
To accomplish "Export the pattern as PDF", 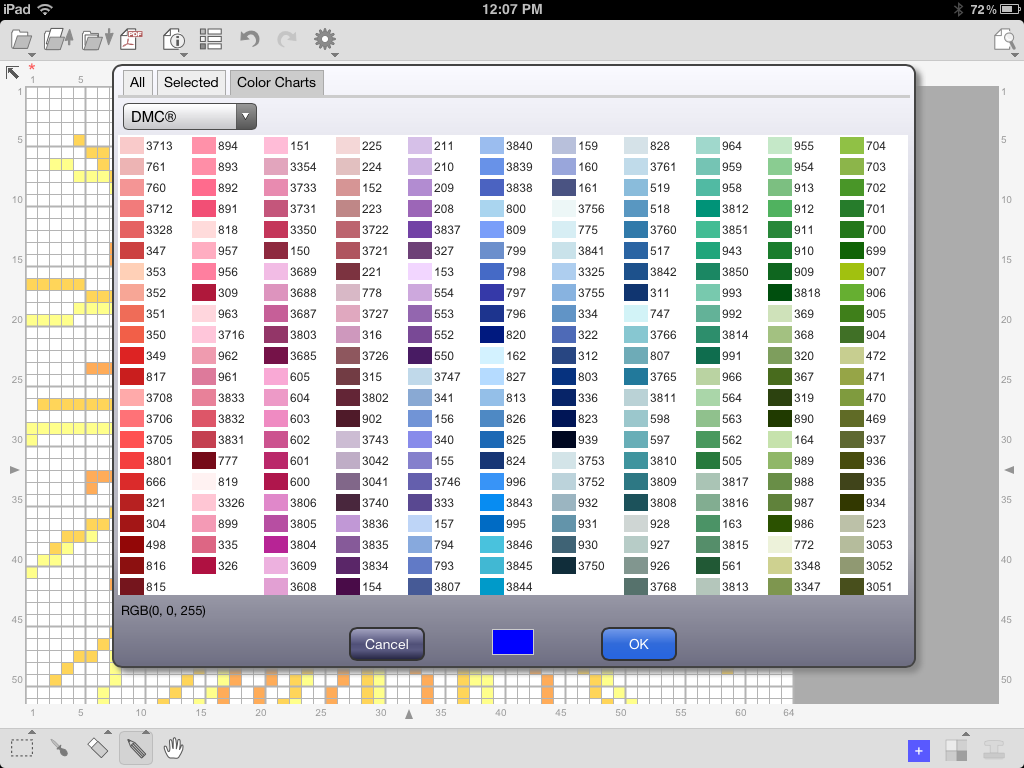I will pos(130,39).
